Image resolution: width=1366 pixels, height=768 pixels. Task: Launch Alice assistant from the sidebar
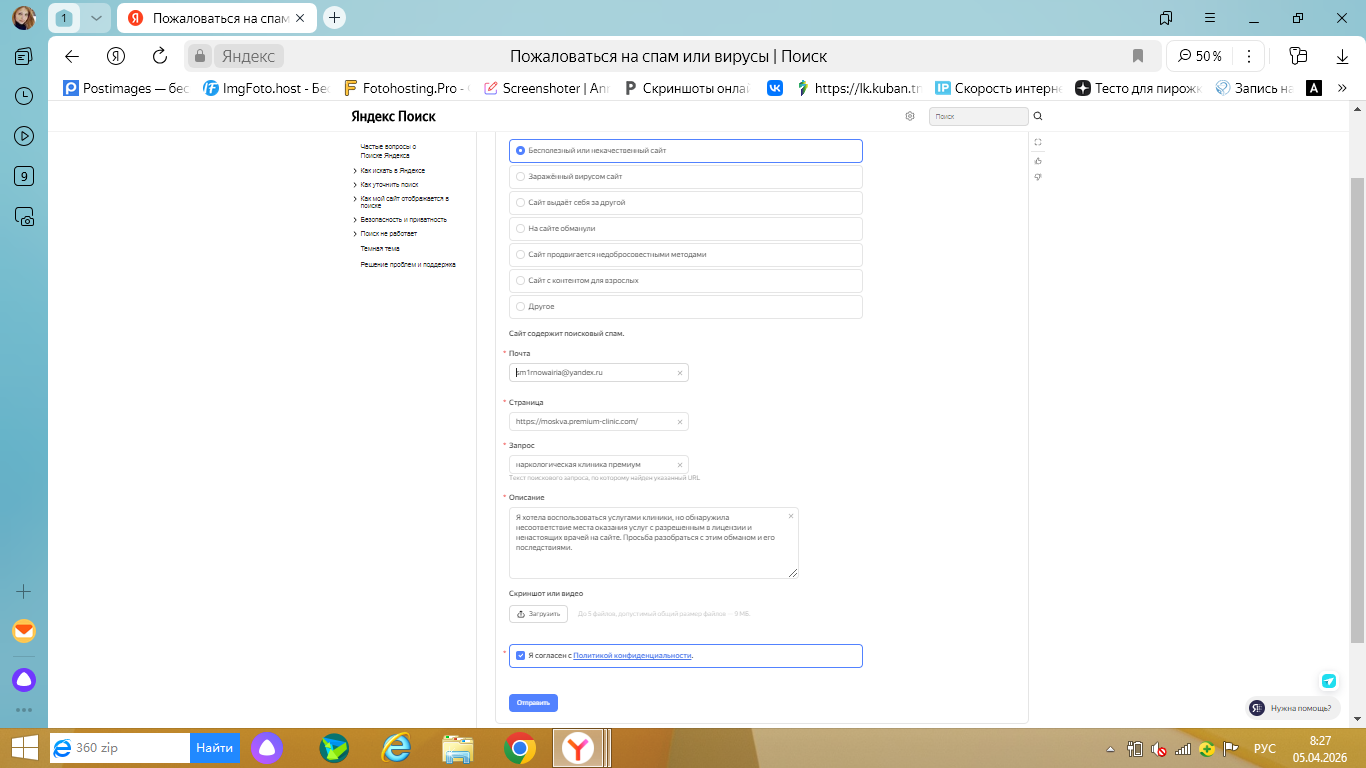24,680
